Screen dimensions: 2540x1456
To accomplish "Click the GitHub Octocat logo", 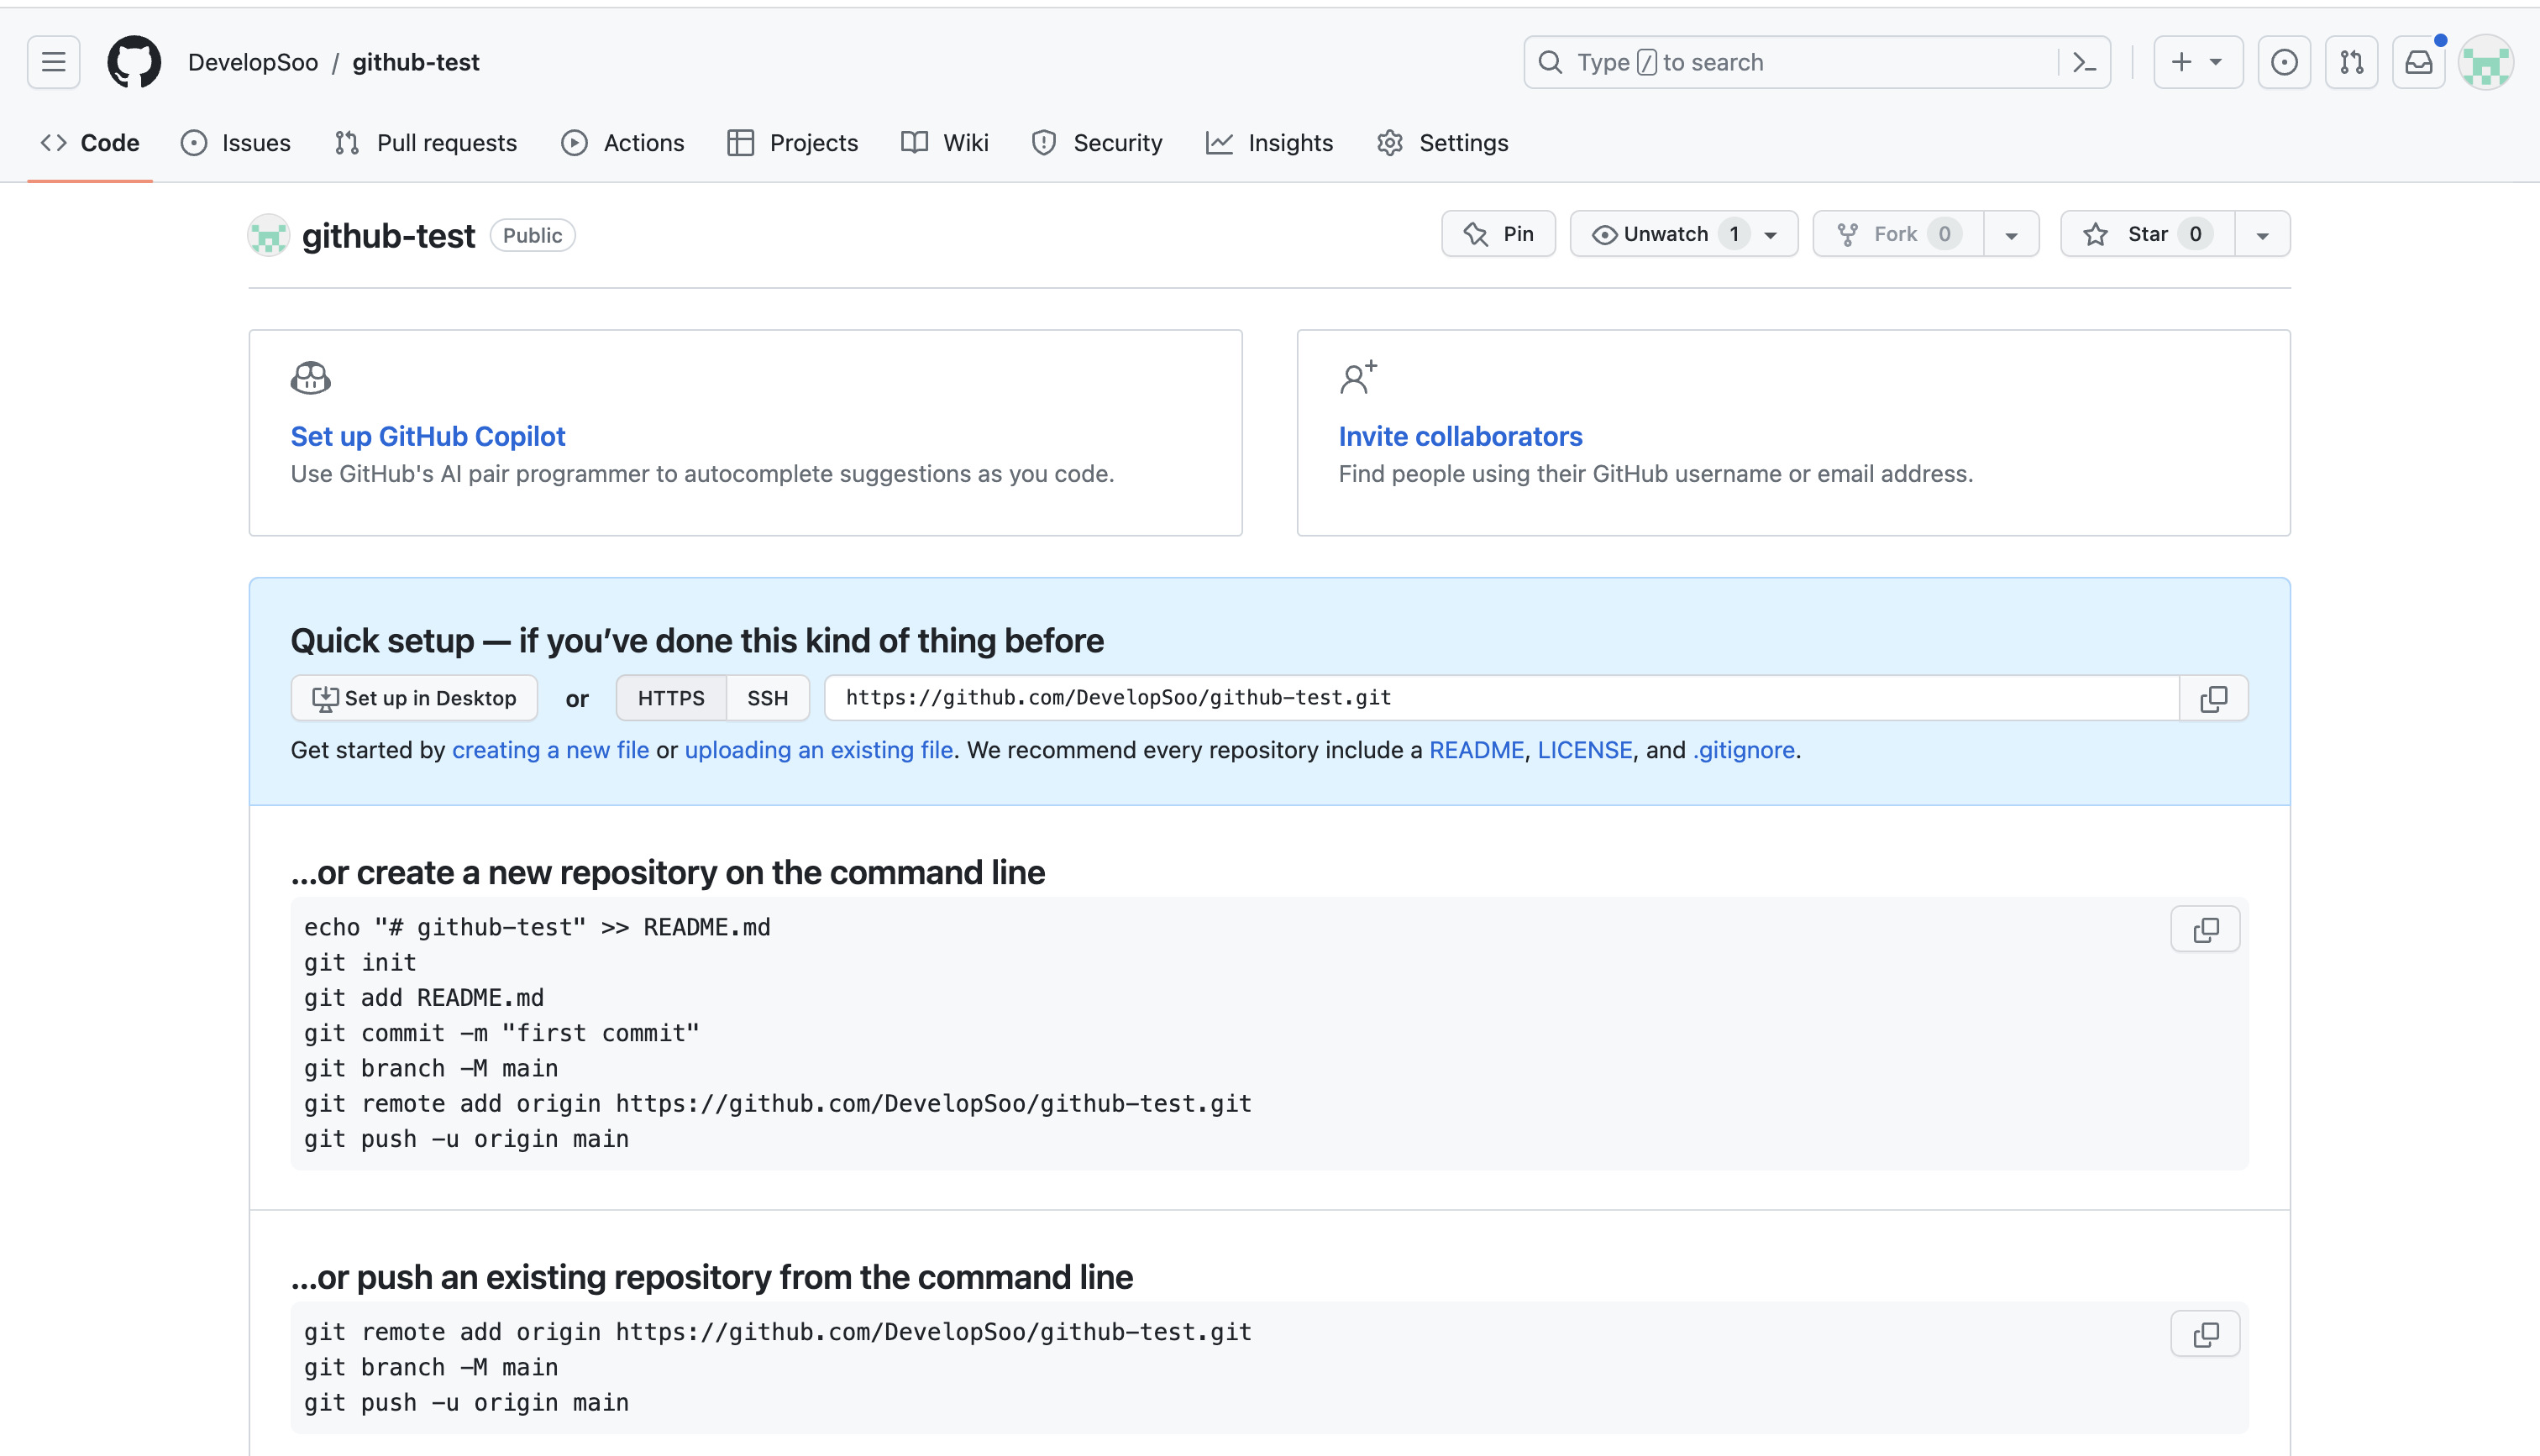I will (134, 62).
